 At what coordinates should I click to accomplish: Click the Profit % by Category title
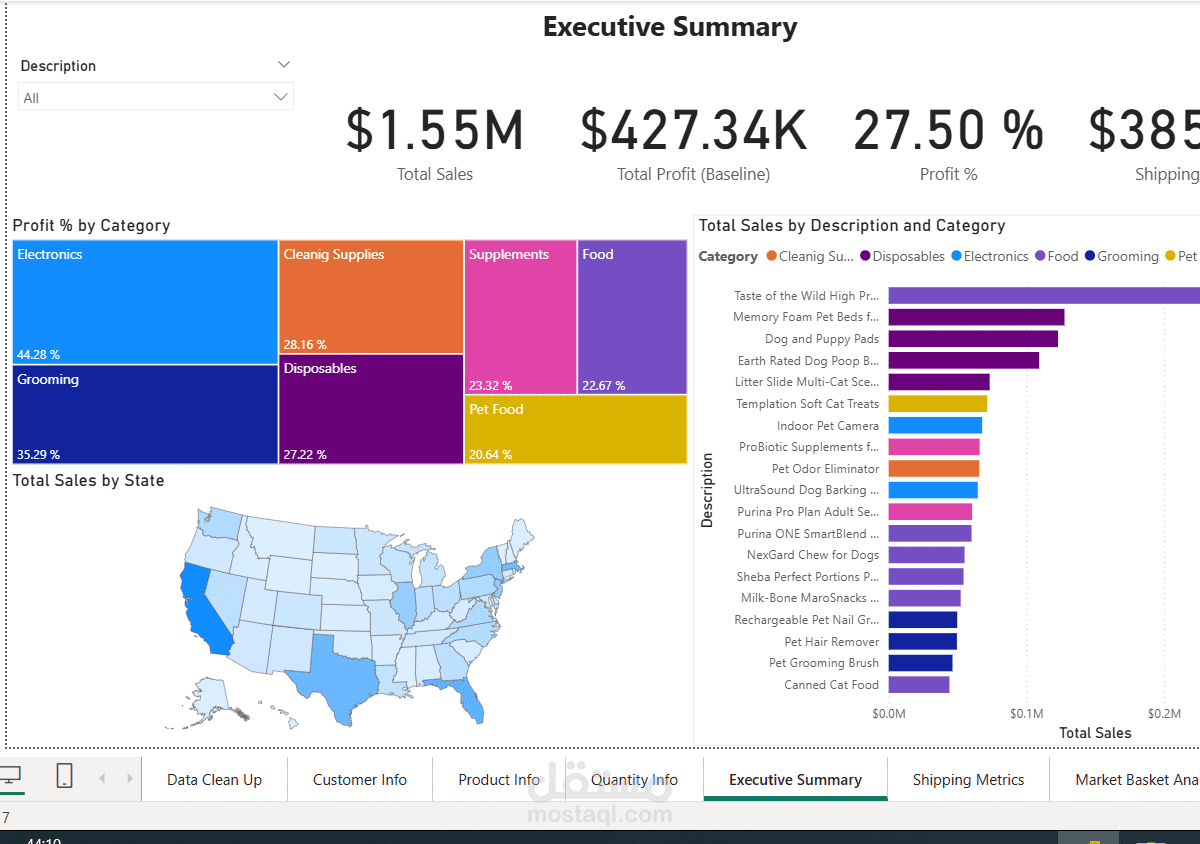[92, 226]
